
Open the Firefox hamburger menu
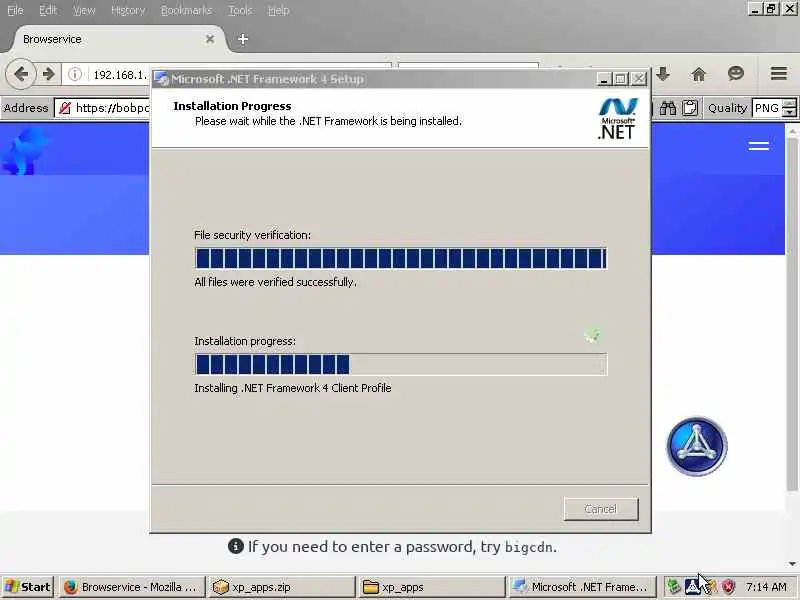click(779, 74)
